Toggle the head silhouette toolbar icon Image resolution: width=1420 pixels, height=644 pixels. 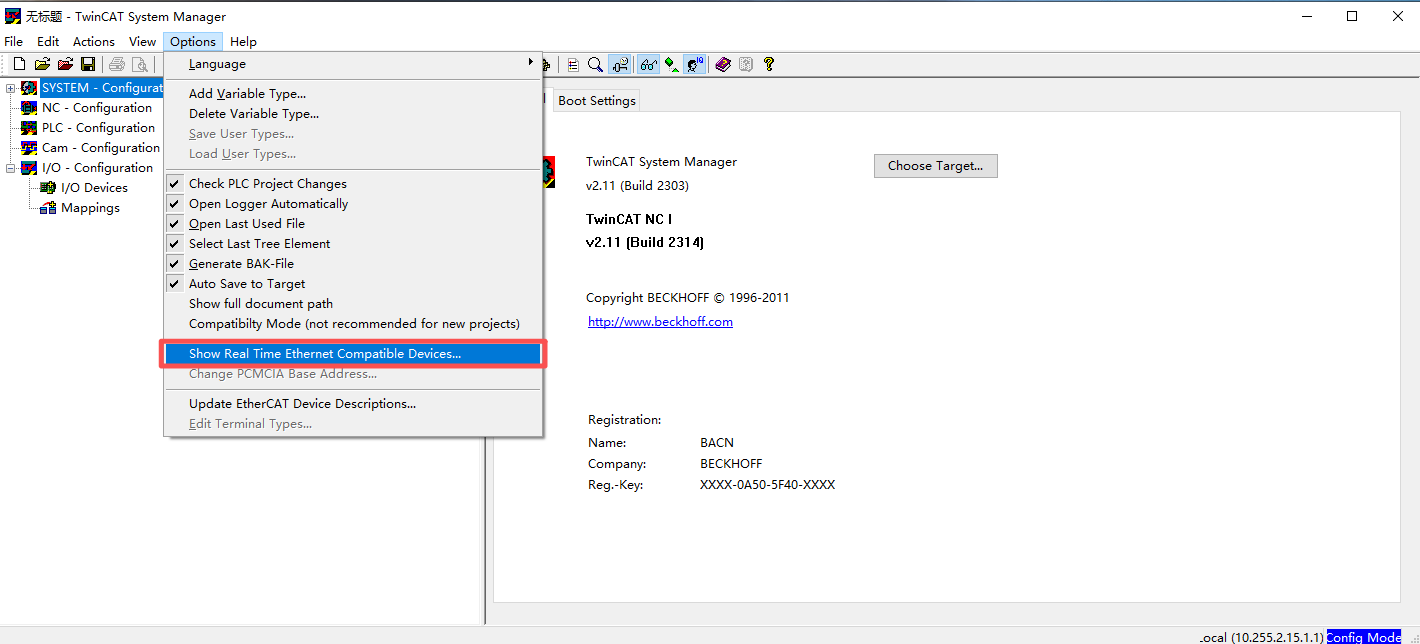pos(696,65)
